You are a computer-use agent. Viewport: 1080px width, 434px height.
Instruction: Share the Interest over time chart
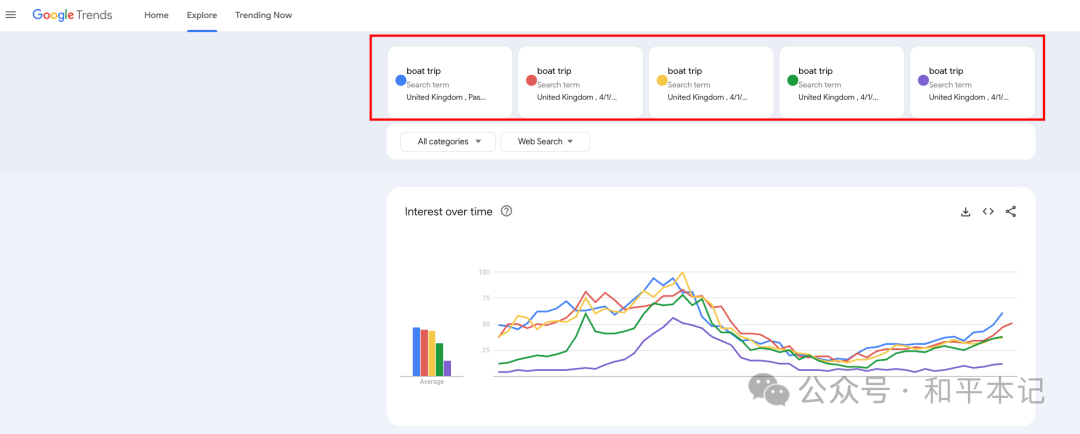coord(1010,211)
